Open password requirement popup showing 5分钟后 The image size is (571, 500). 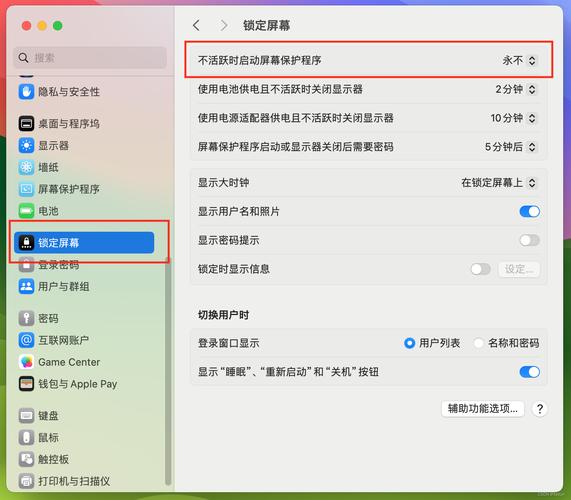(x=511, y=147)
